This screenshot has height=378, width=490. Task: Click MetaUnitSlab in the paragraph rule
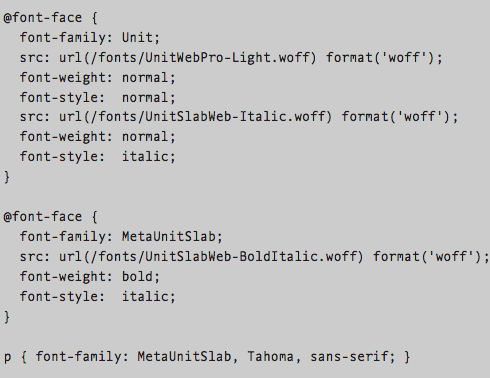(184, 356)
